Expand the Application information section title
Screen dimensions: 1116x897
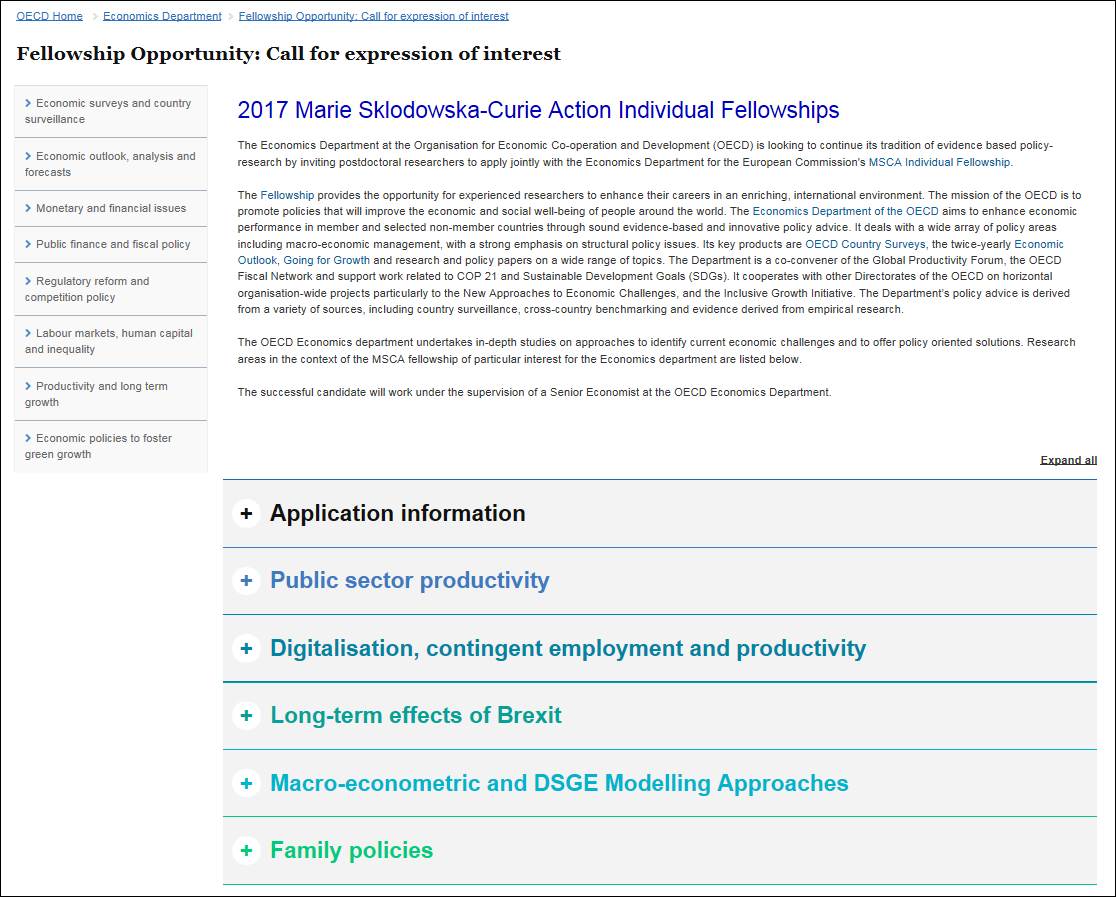(x=397, y=513)
